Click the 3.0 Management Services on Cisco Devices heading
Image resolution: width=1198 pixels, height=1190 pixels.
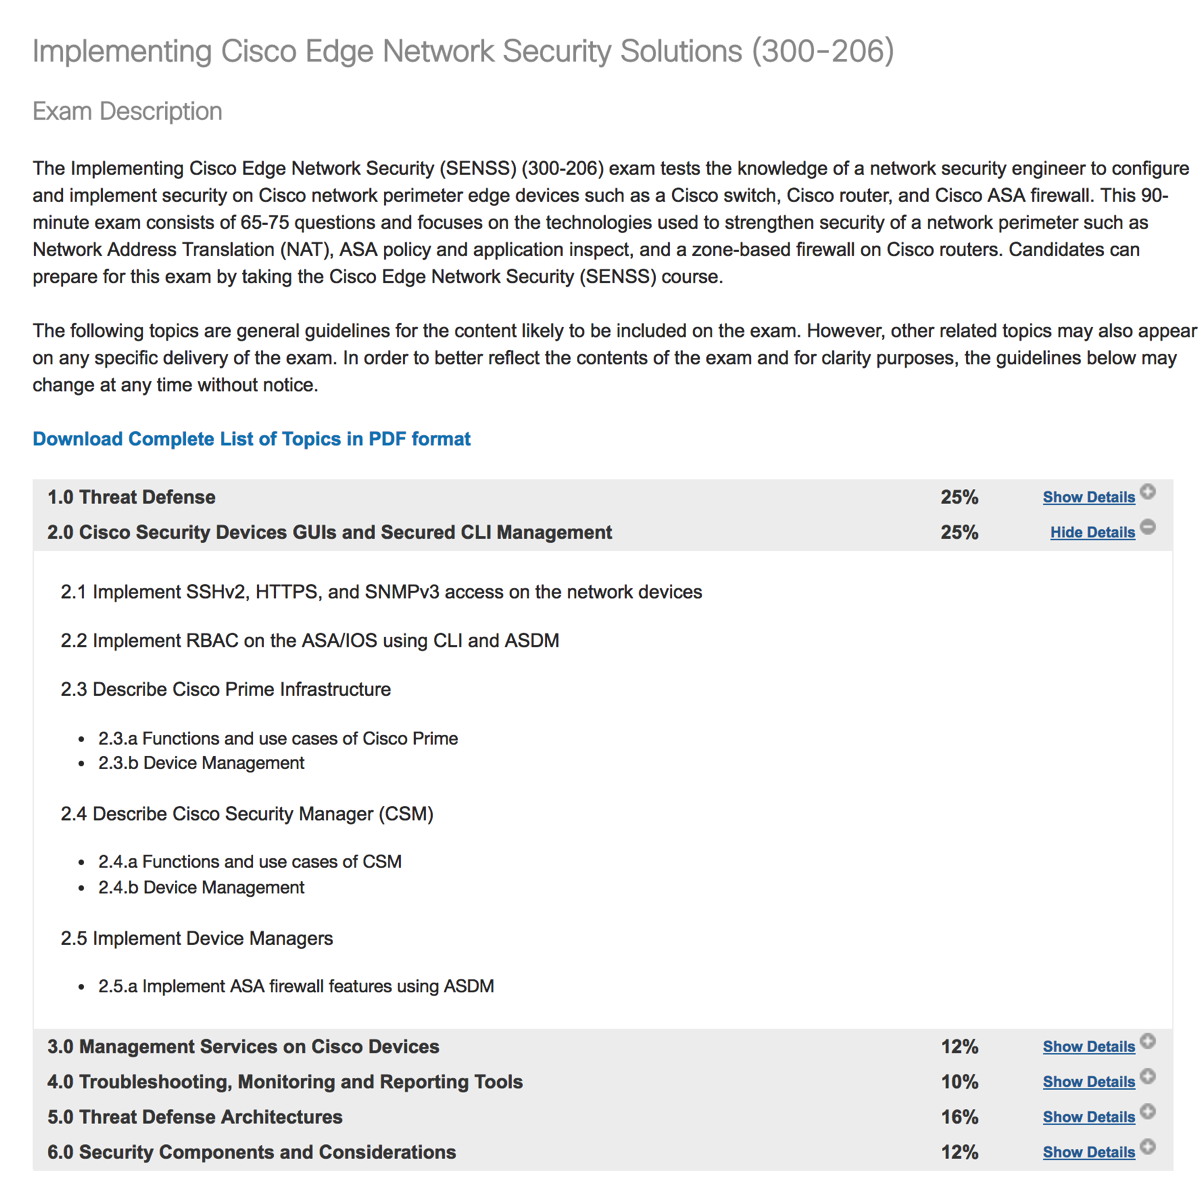pos(243,1047)
